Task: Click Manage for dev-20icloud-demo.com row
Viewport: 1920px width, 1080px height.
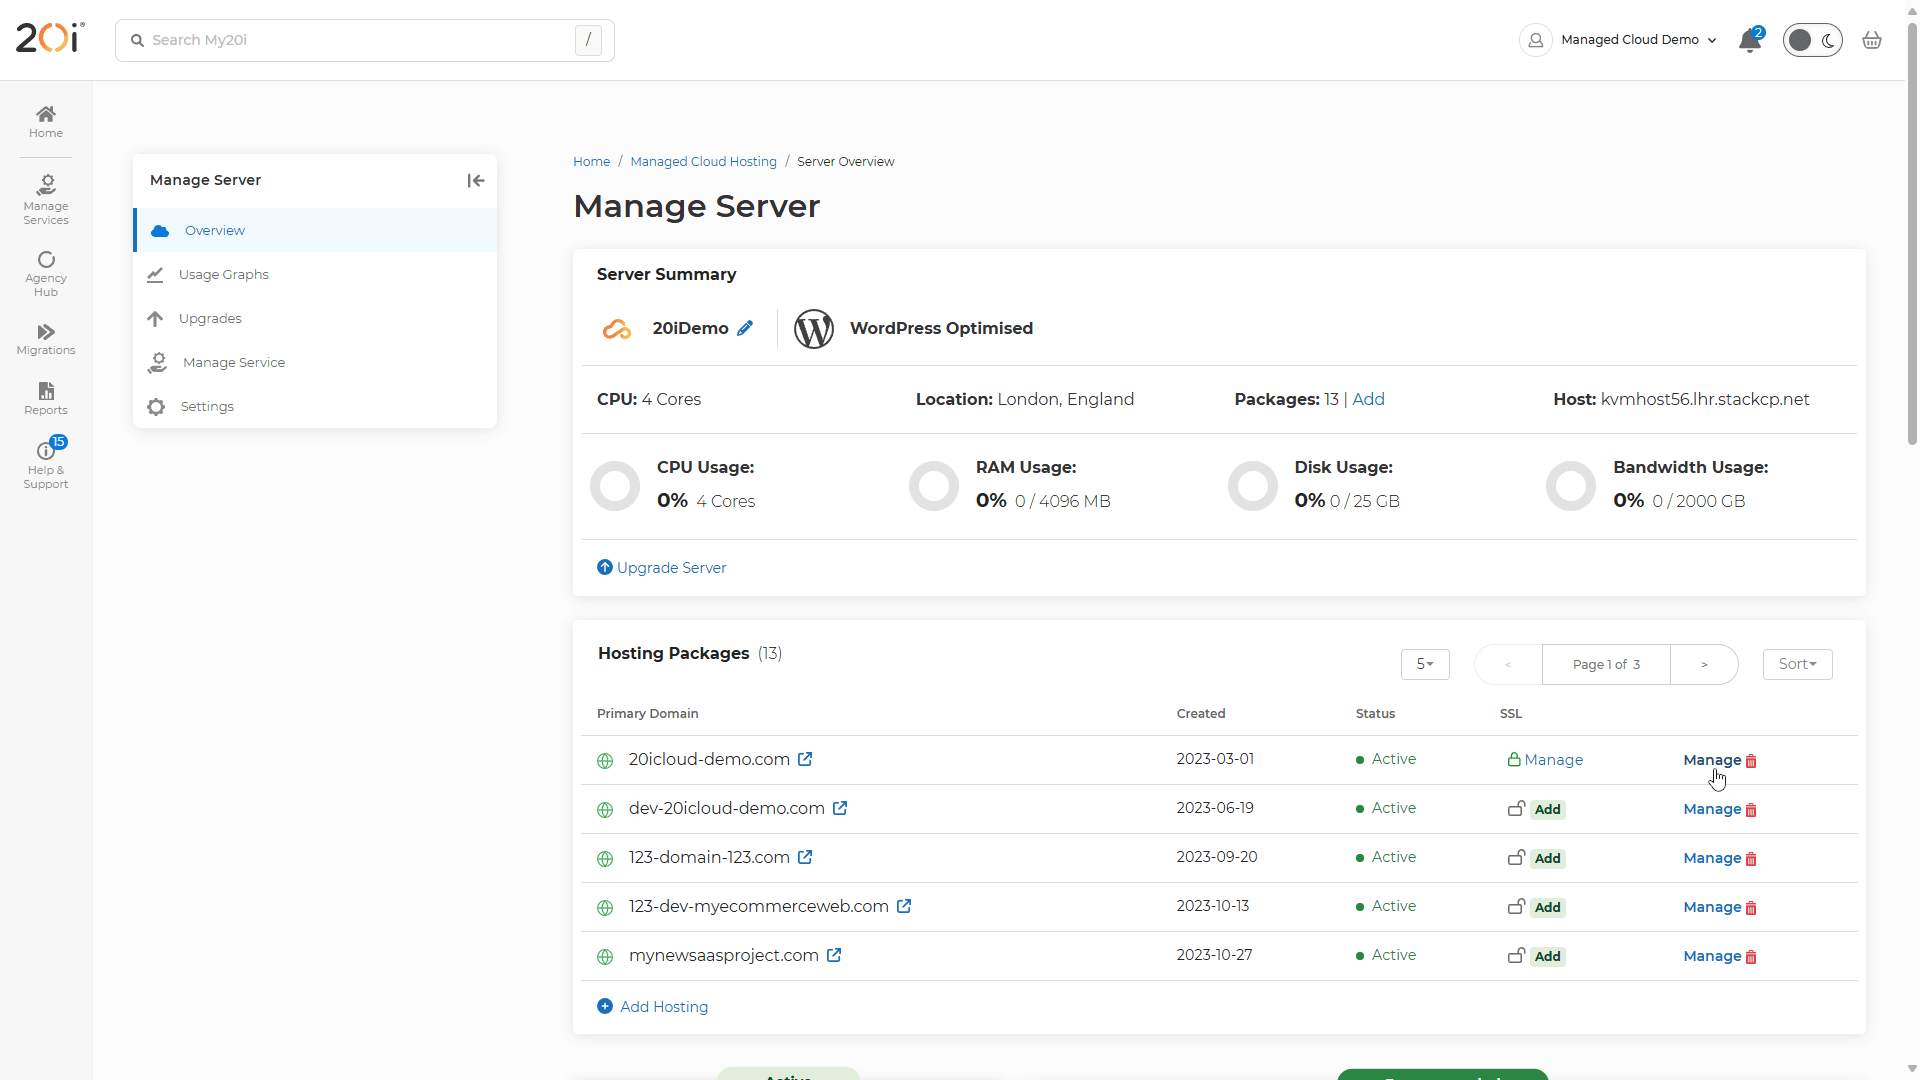Action: pyautogui.click(x=1712, y=809)
